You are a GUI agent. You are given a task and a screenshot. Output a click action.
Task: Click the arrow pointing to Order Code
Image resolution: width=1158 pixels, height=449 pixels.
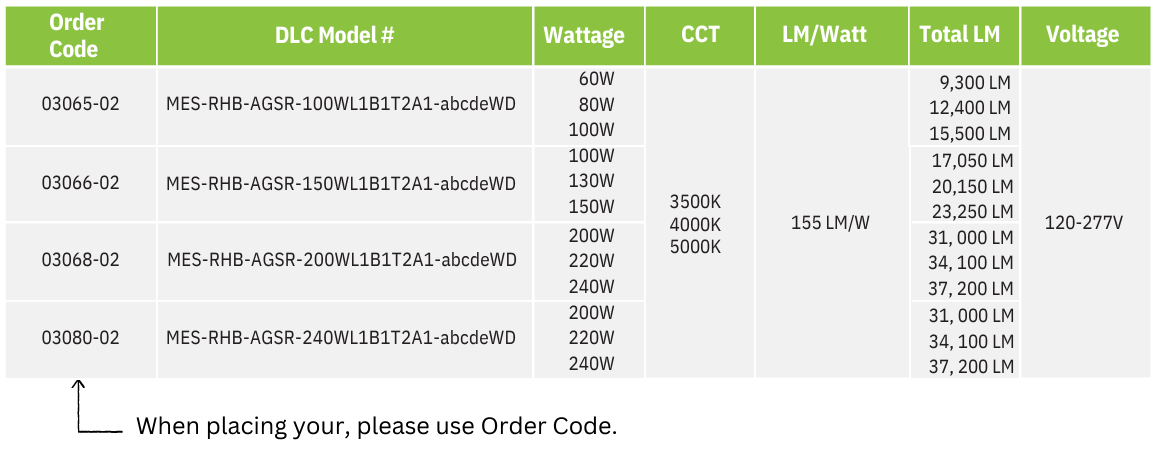[x=99, y=406]
